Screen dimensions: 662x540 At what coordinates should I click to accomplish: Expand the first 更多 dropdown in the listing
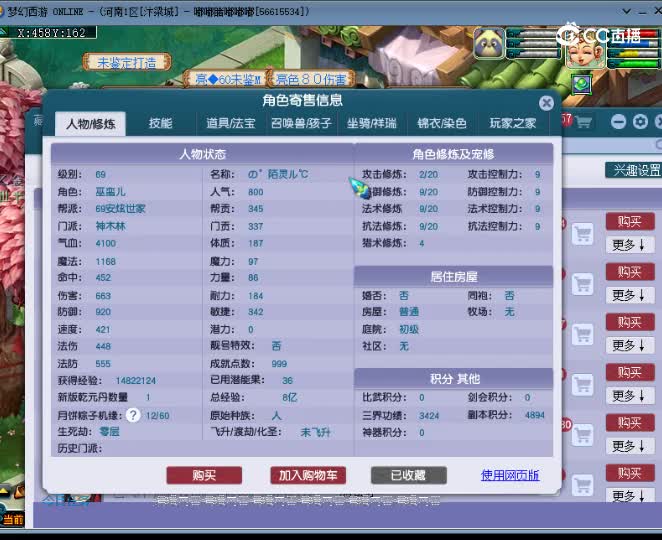coord(630,245)
